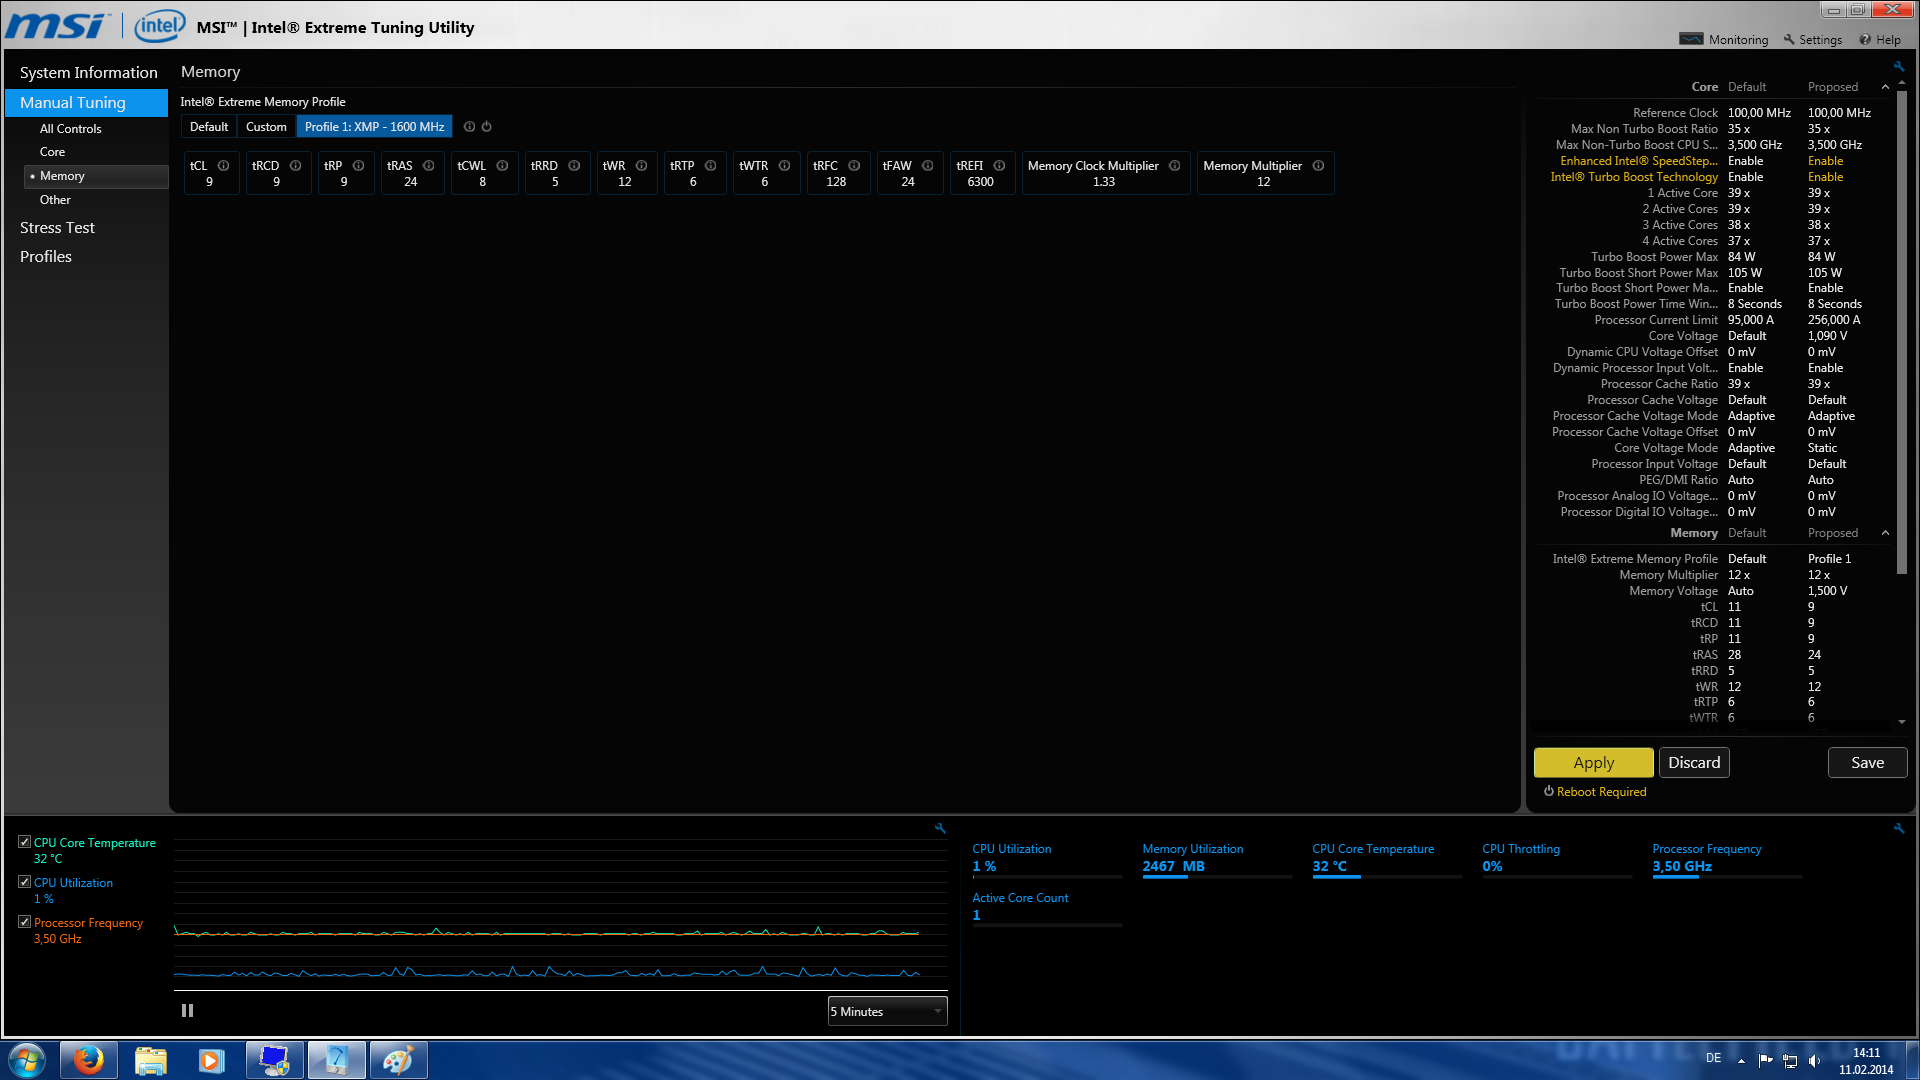Screen dimensions: 1920x1080
Task: Click the tCL info icon
Action: click(x=224, y=166)
